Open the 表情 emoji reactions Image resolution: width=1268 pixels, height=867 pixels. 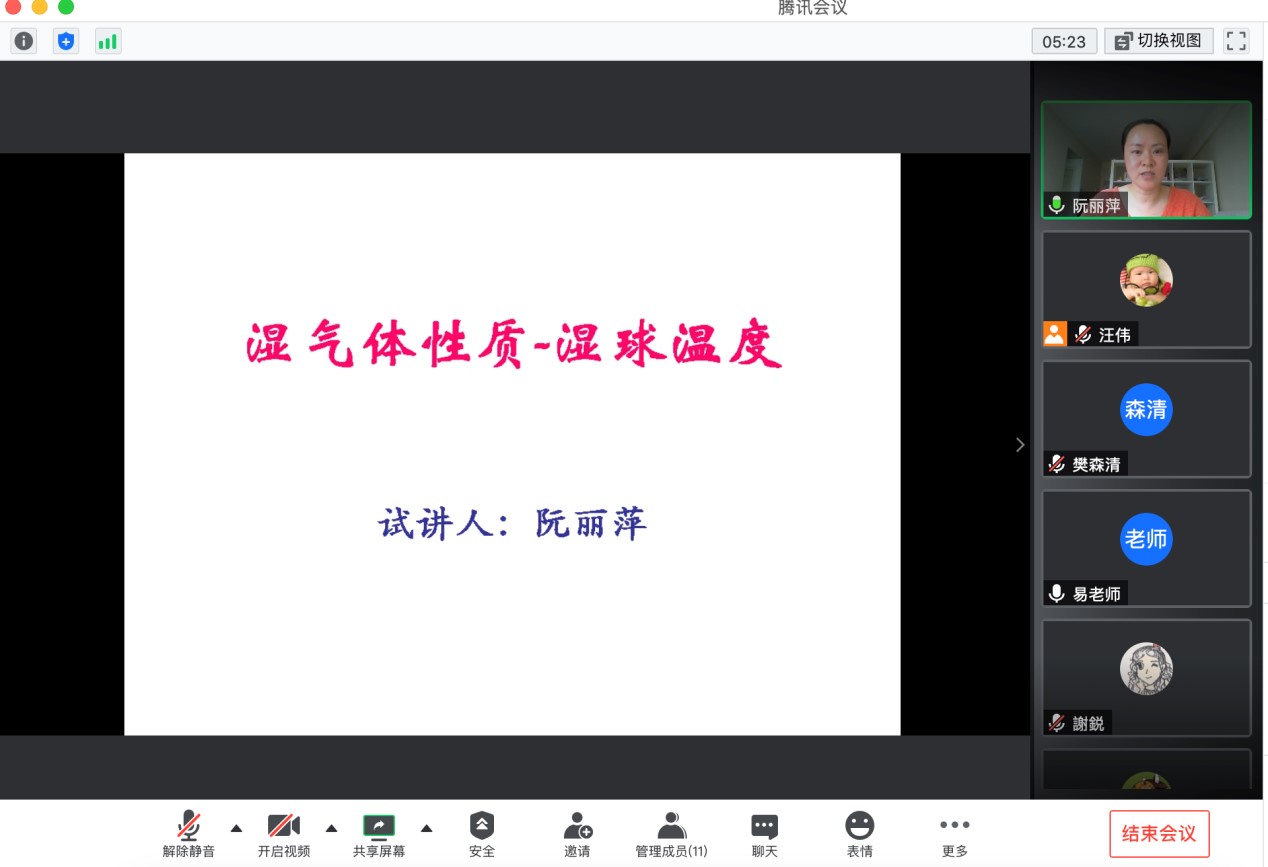pos(859,833)
